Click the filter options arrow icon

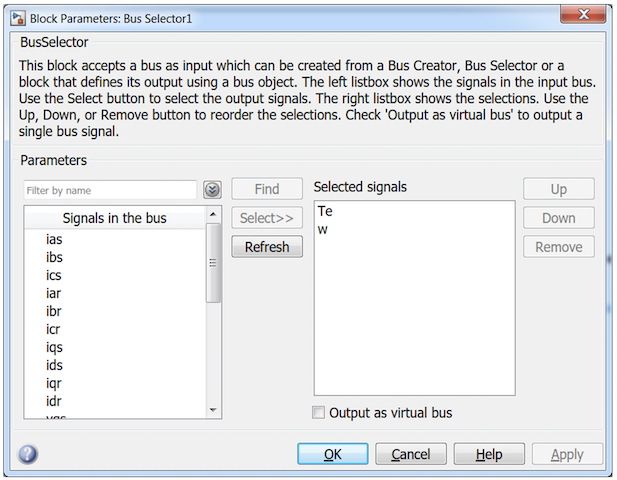tap(212, 189)
